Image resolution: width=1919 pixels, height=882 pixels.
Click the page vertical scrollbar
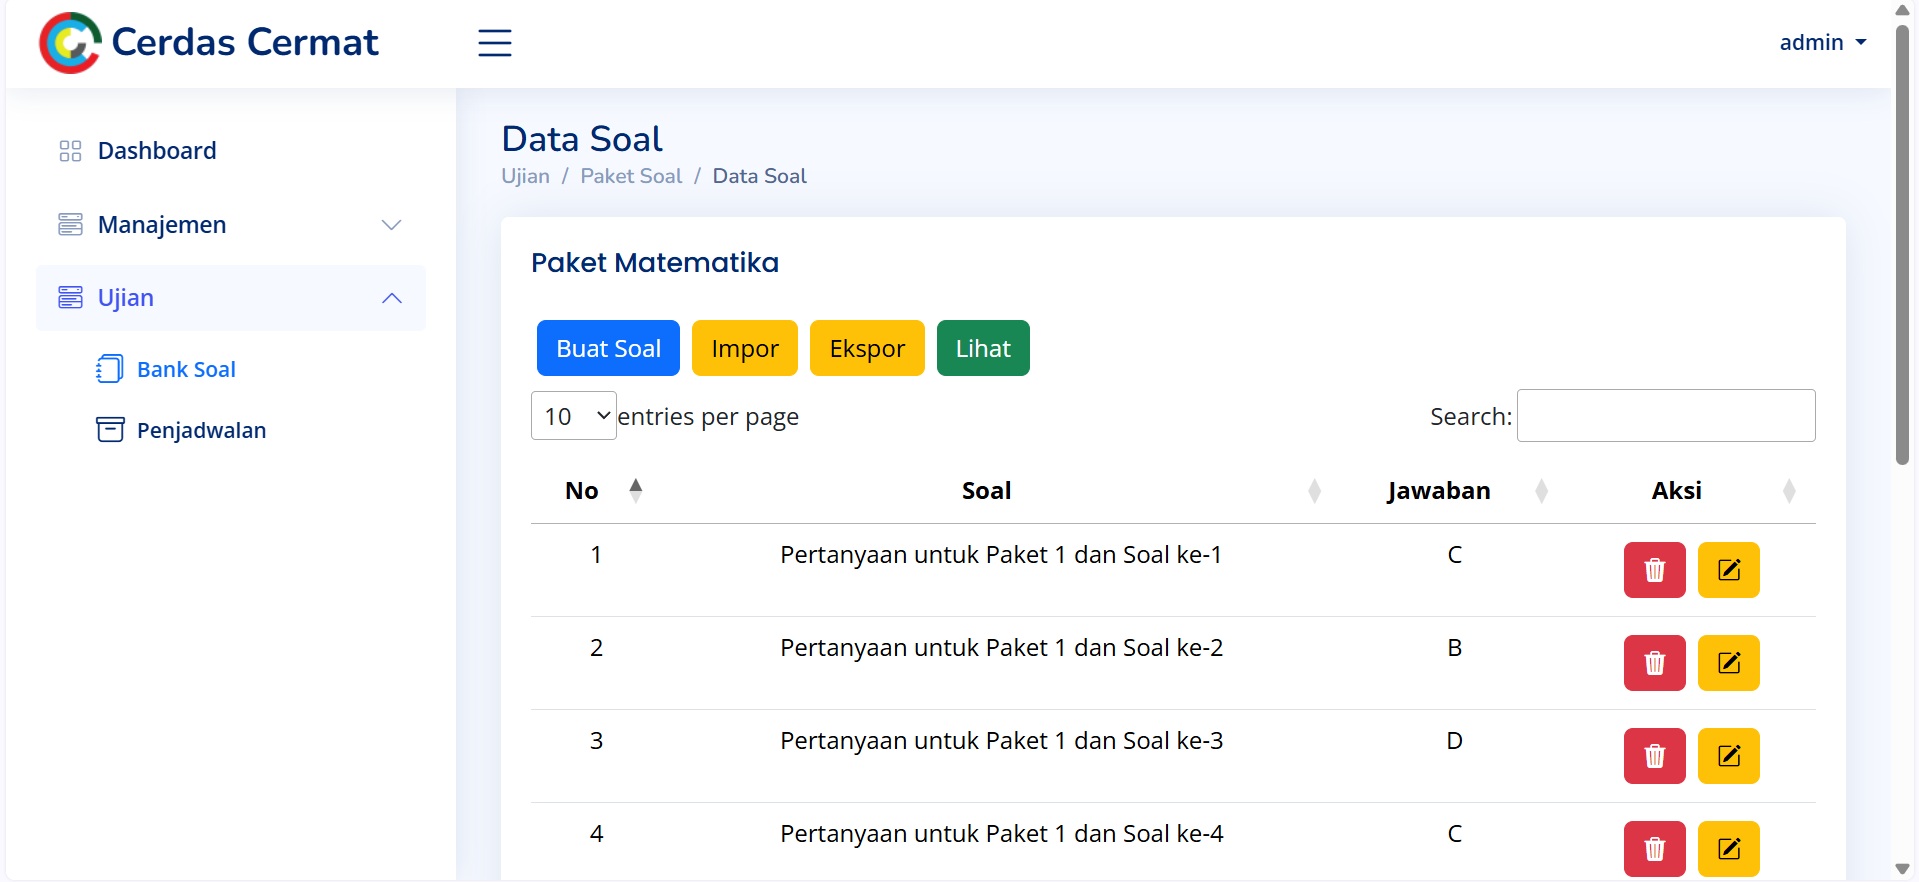[1902, 245]
